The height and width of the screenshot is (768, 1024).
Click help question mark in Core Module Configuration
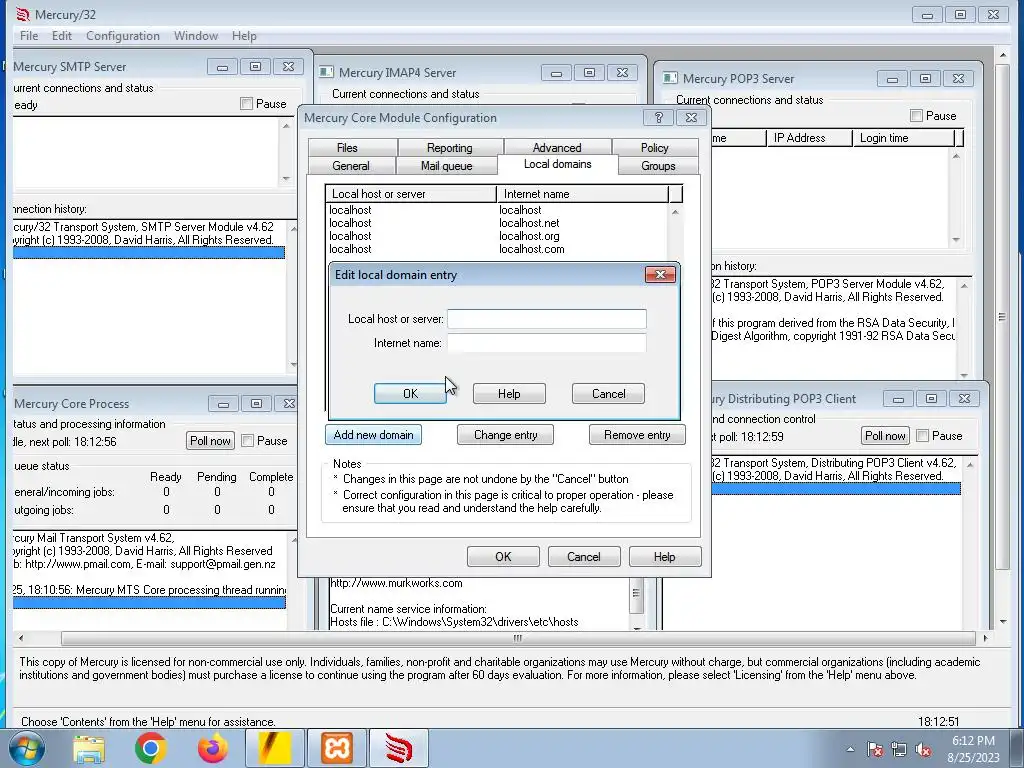click(x=658, y=118)
